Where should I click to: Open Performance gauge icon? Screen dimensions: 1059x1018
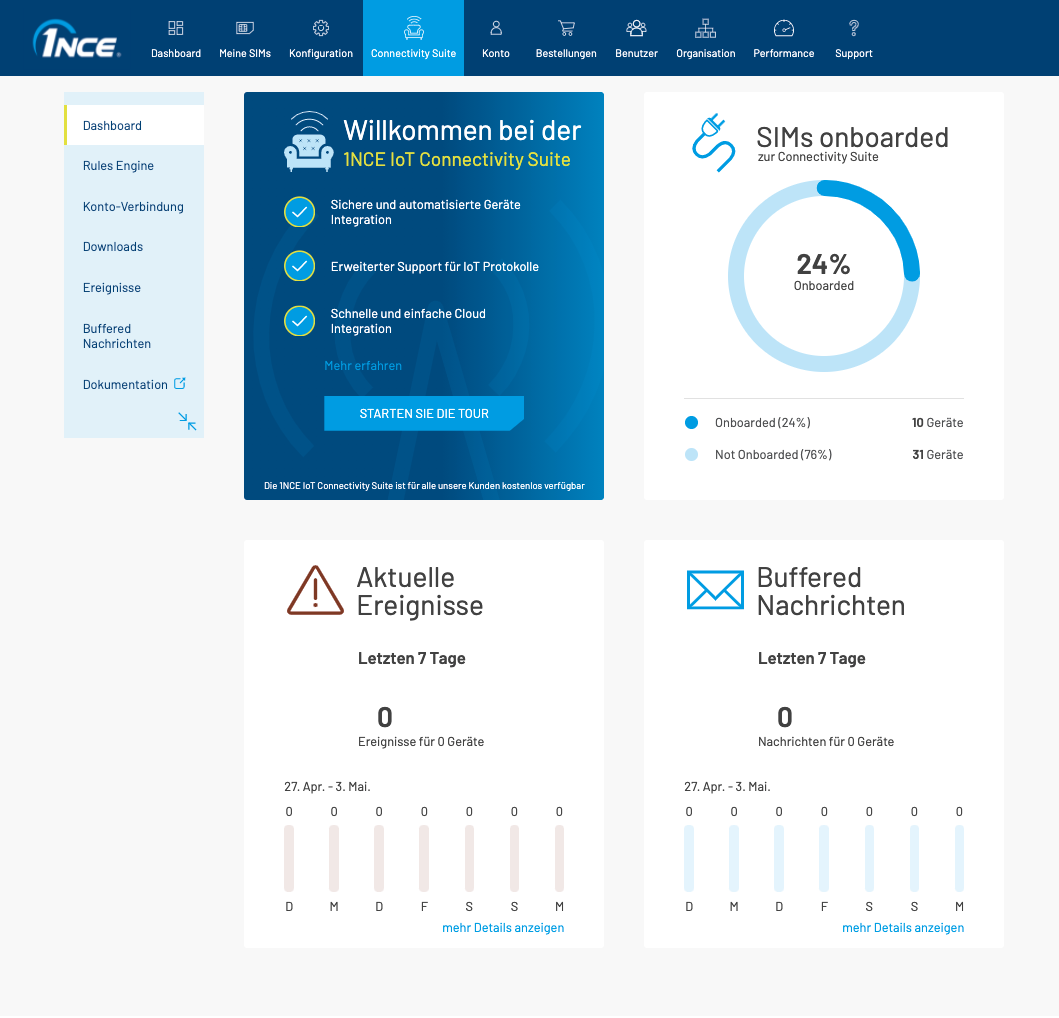783,28
